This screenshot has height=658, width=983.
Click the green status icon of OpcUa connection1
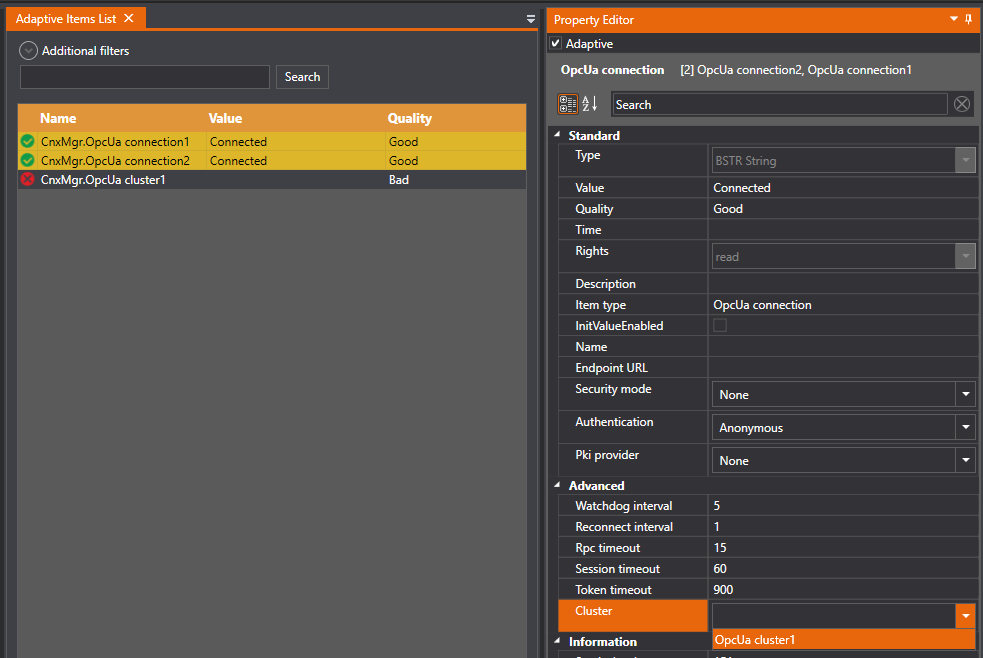click(x=28, y=142)
